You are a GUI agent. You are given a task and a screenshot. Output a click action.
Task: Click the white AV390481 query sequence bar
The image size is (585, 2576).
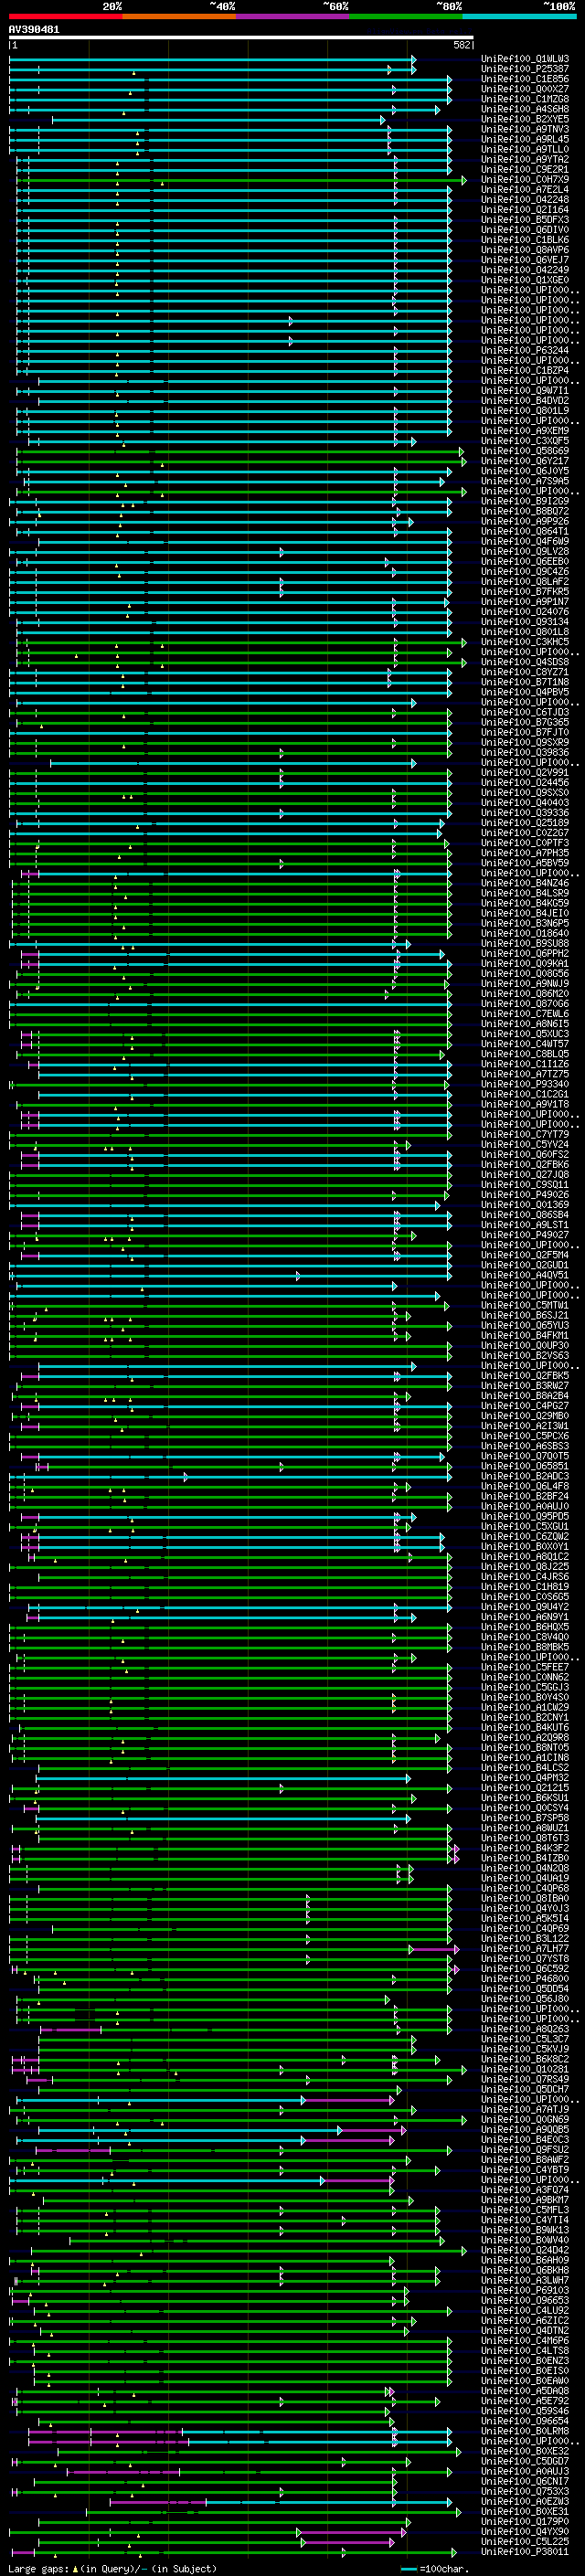pos(241,37)
